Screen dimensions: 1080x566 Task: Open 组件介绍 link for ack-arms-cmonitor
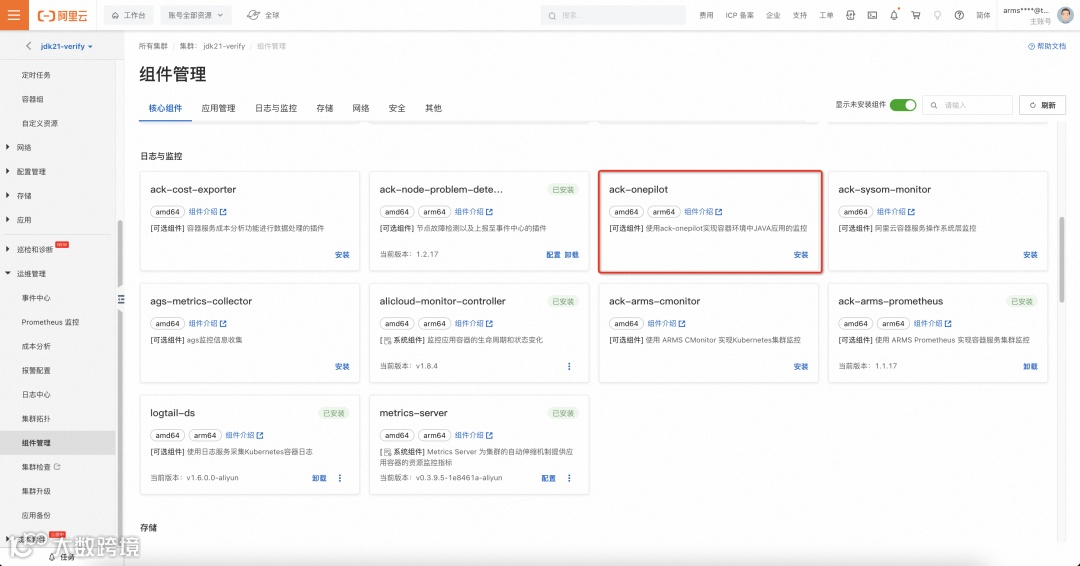pyautogui.click(x=667, y=323)
